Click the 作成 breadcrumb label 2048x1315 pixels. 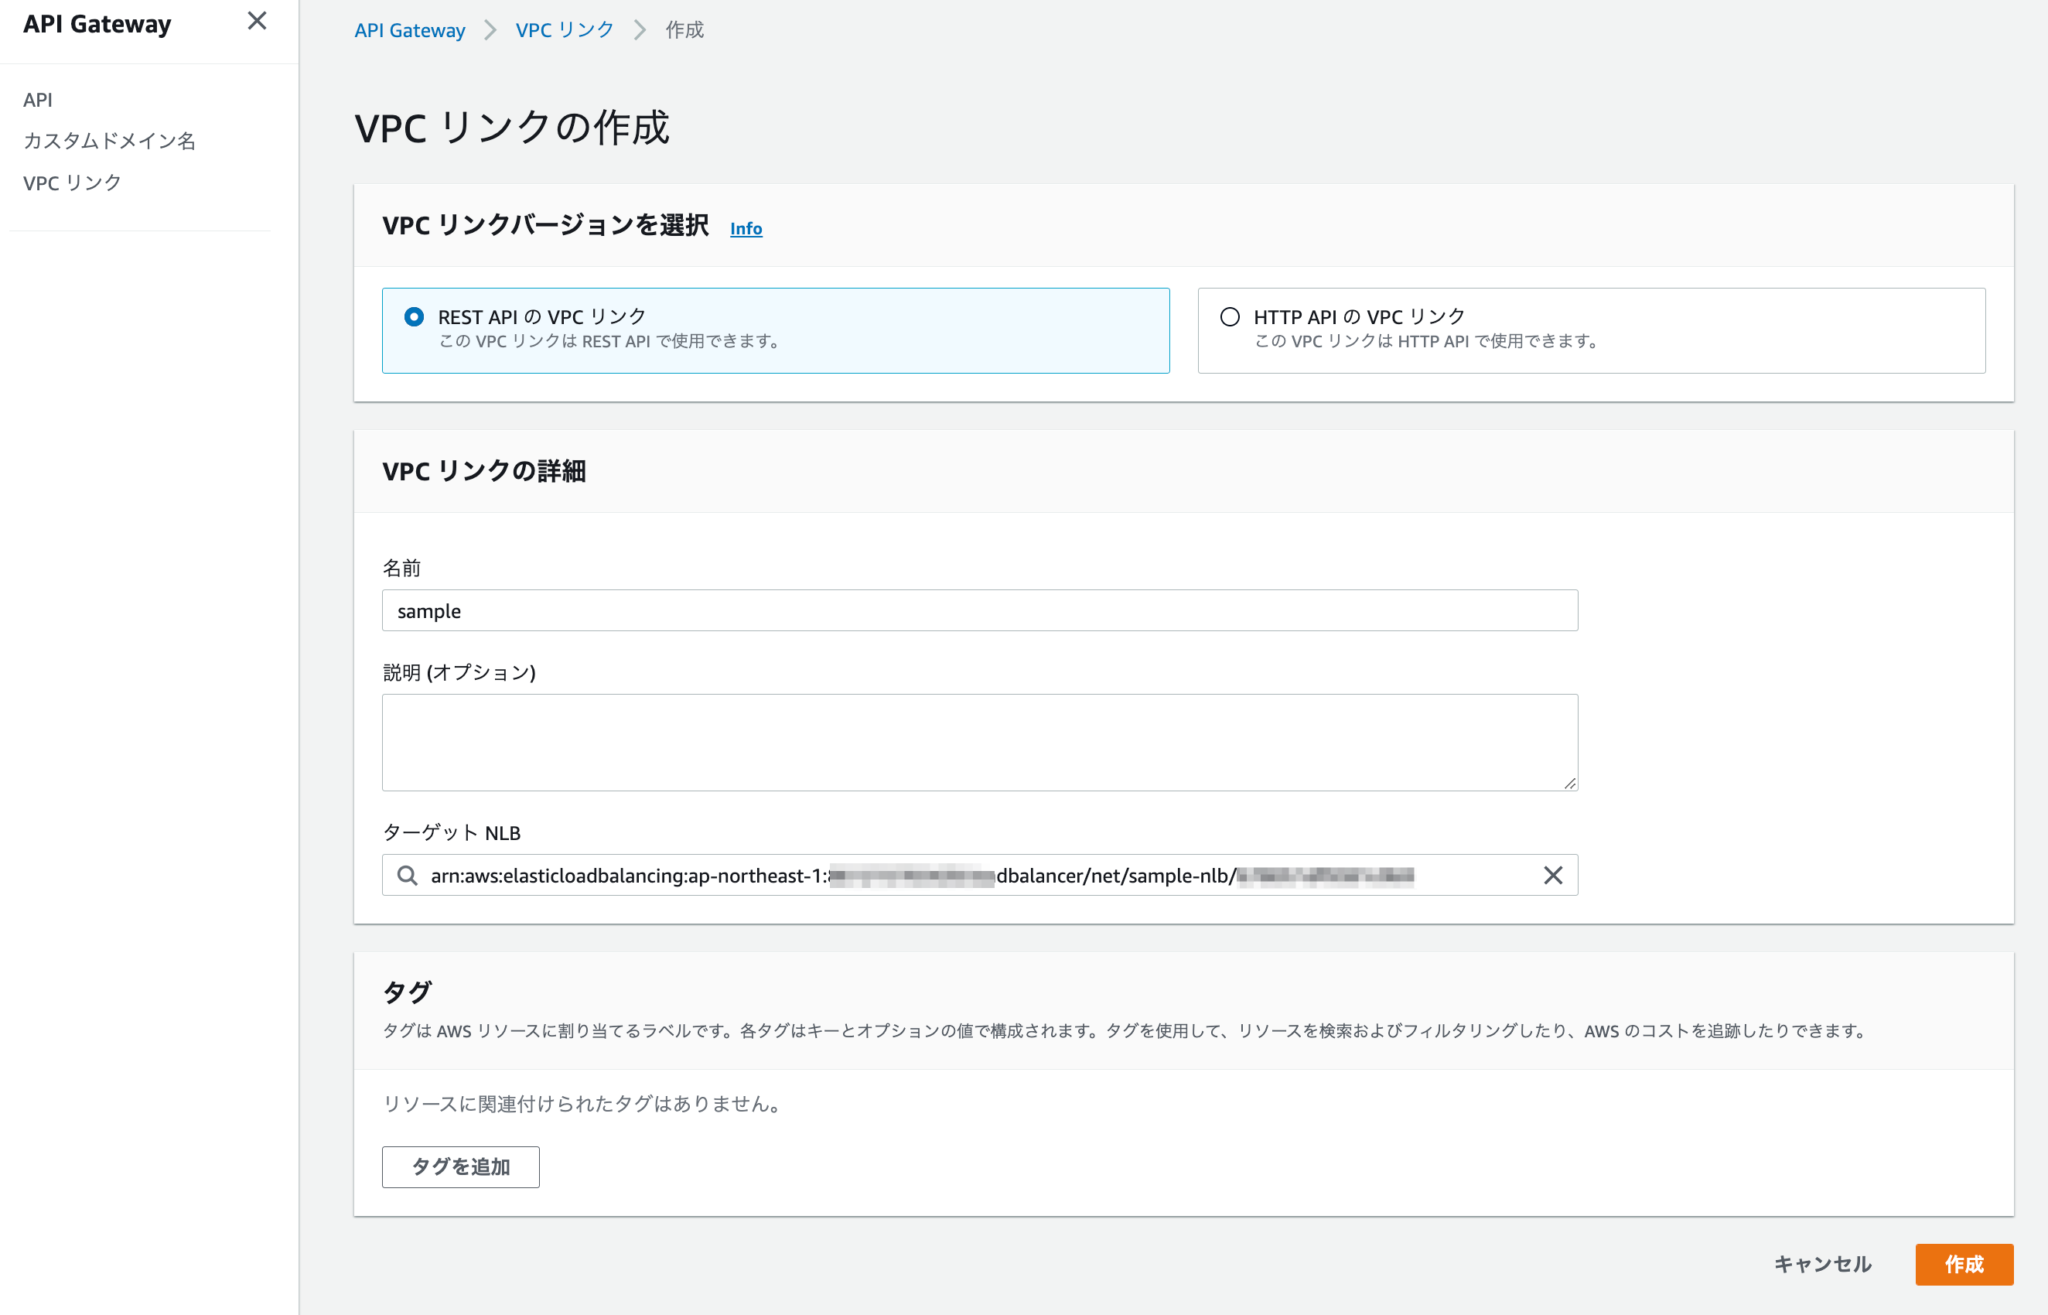pos(683,29)
